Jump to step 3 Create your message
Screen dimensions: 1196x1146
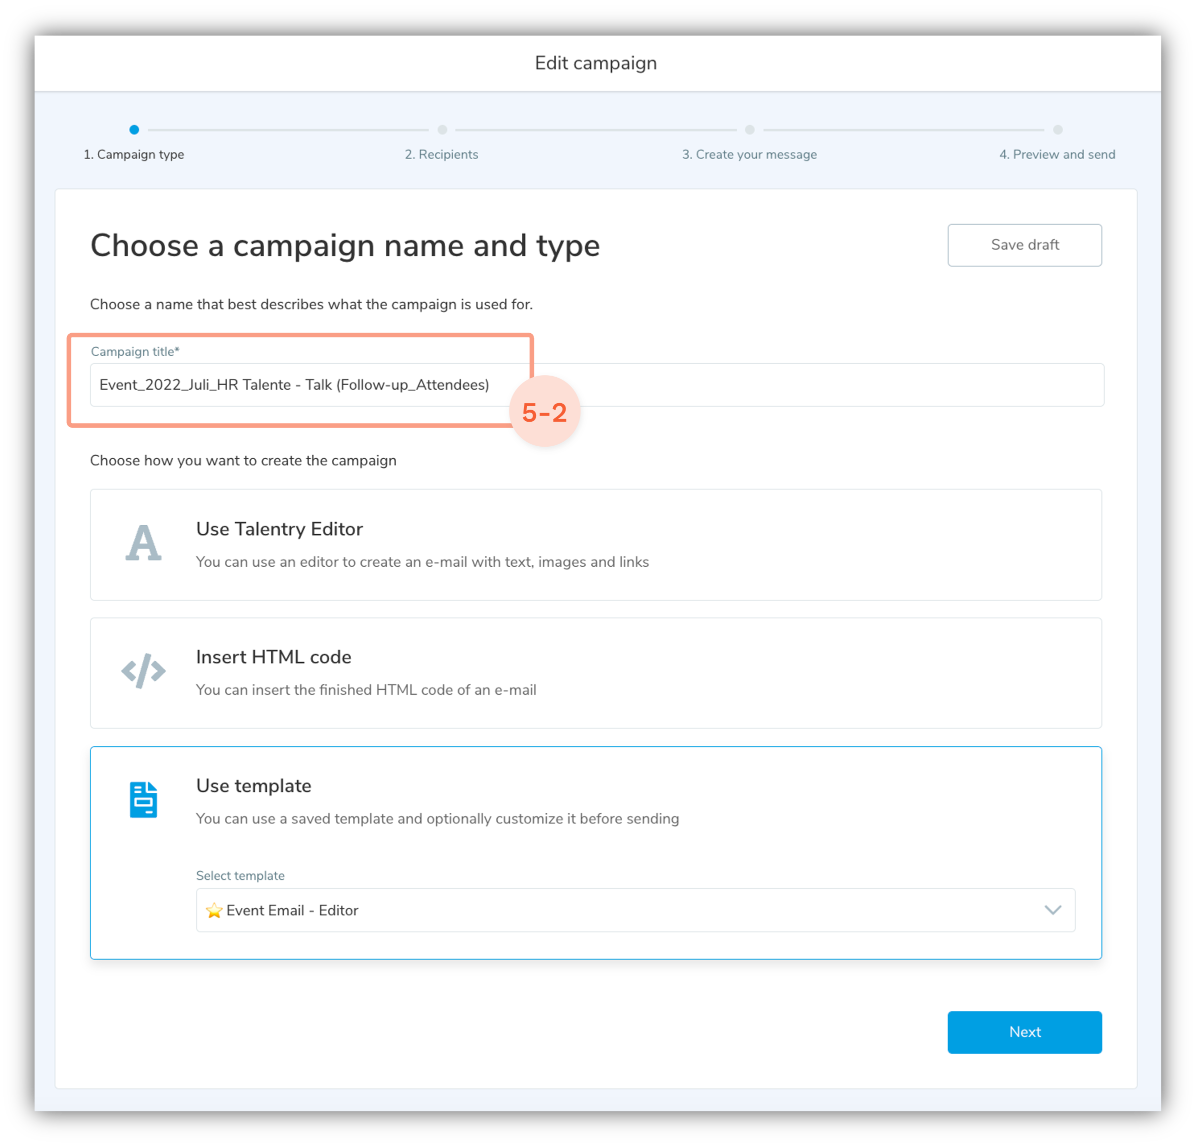click(x=749, y=155)
